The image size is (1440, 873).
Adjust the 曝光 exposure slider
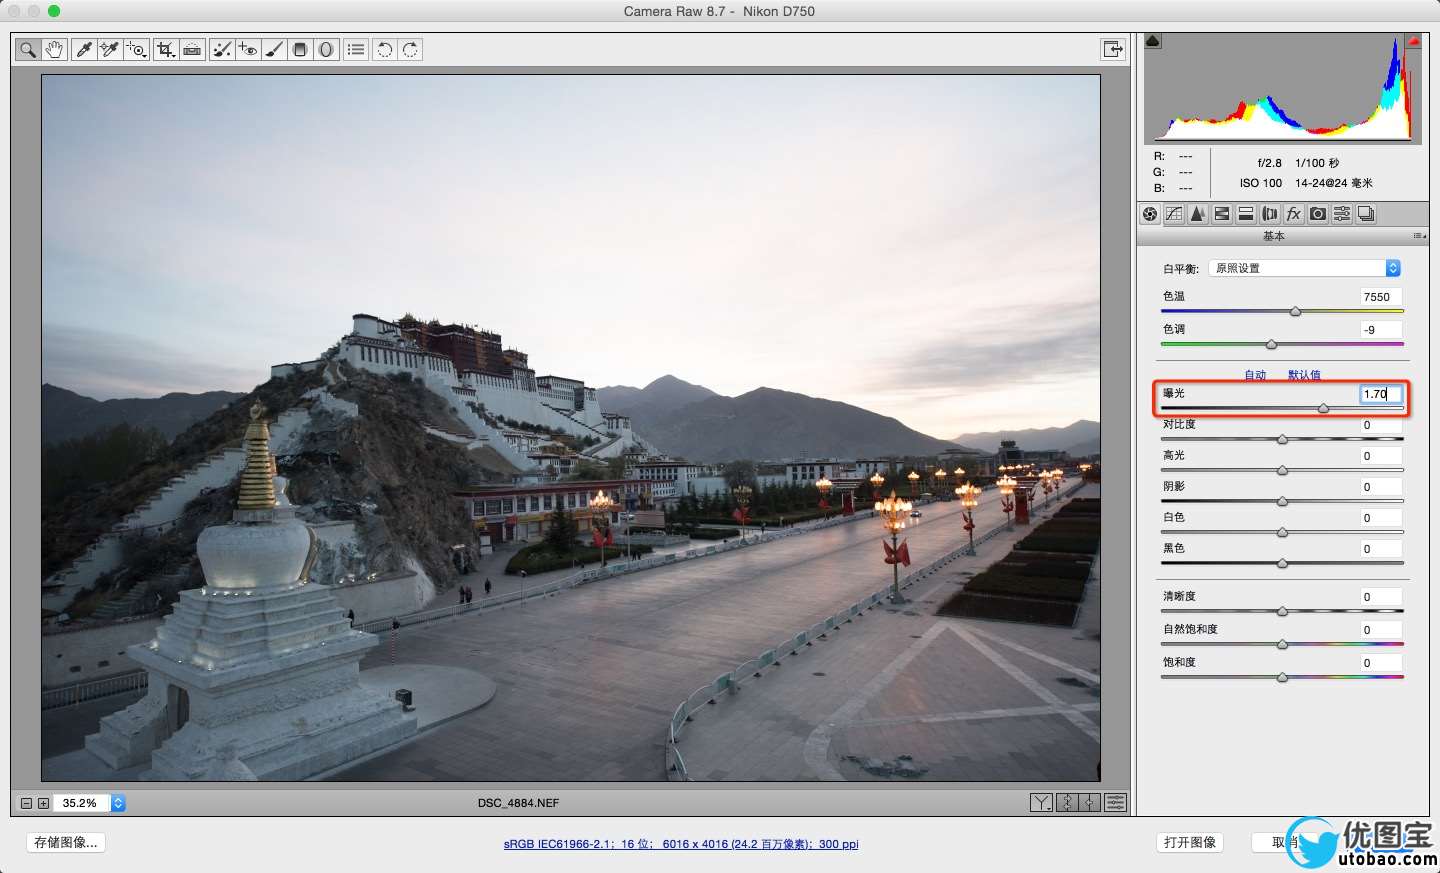pos(1324,408)
